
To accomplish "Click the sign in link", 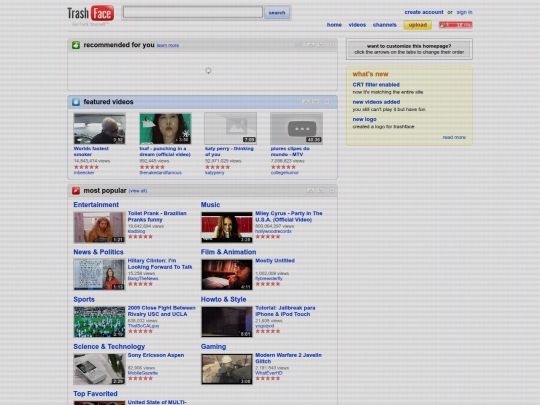I will pyautogui.click(x=464, y=12).
